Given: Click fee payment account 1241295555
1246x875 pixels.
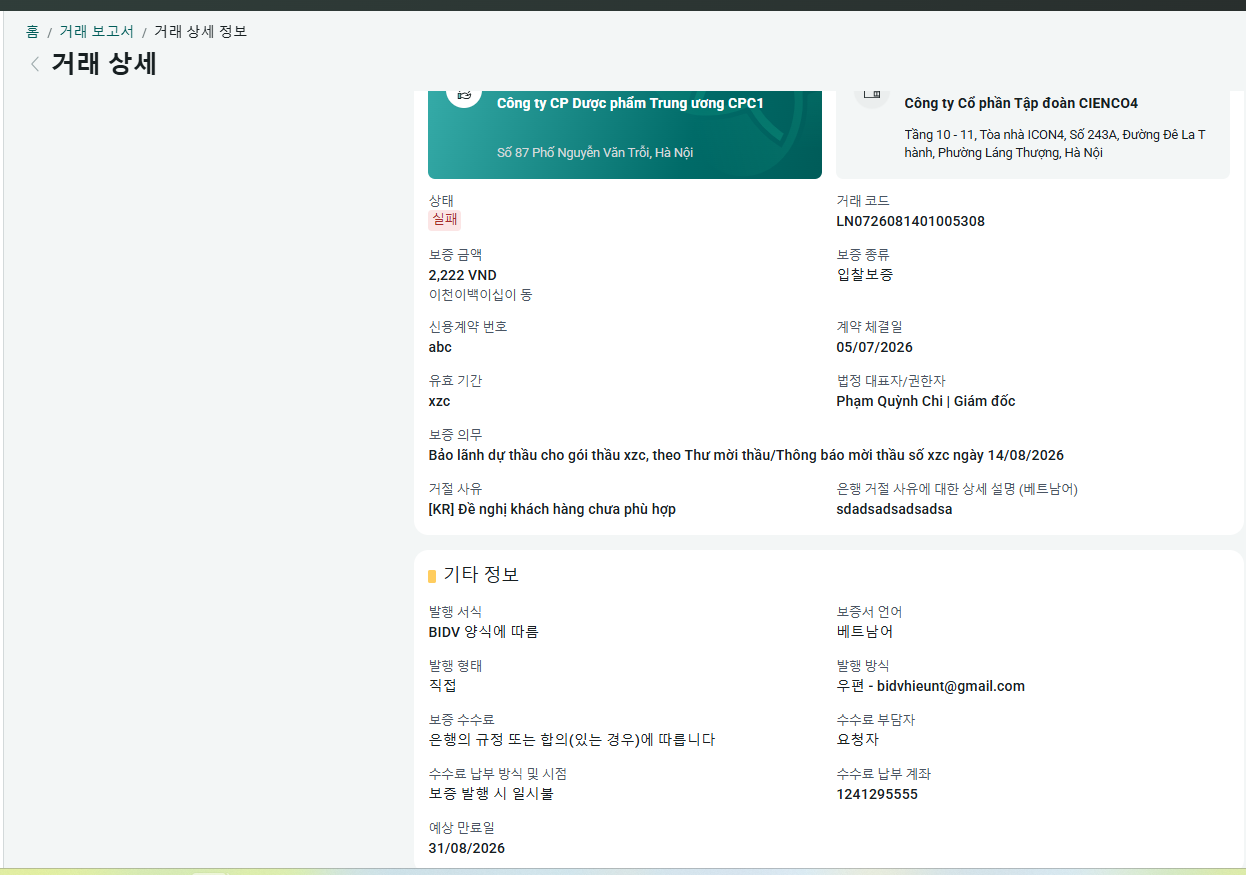Looking at the screenshot, I should 877,794.
